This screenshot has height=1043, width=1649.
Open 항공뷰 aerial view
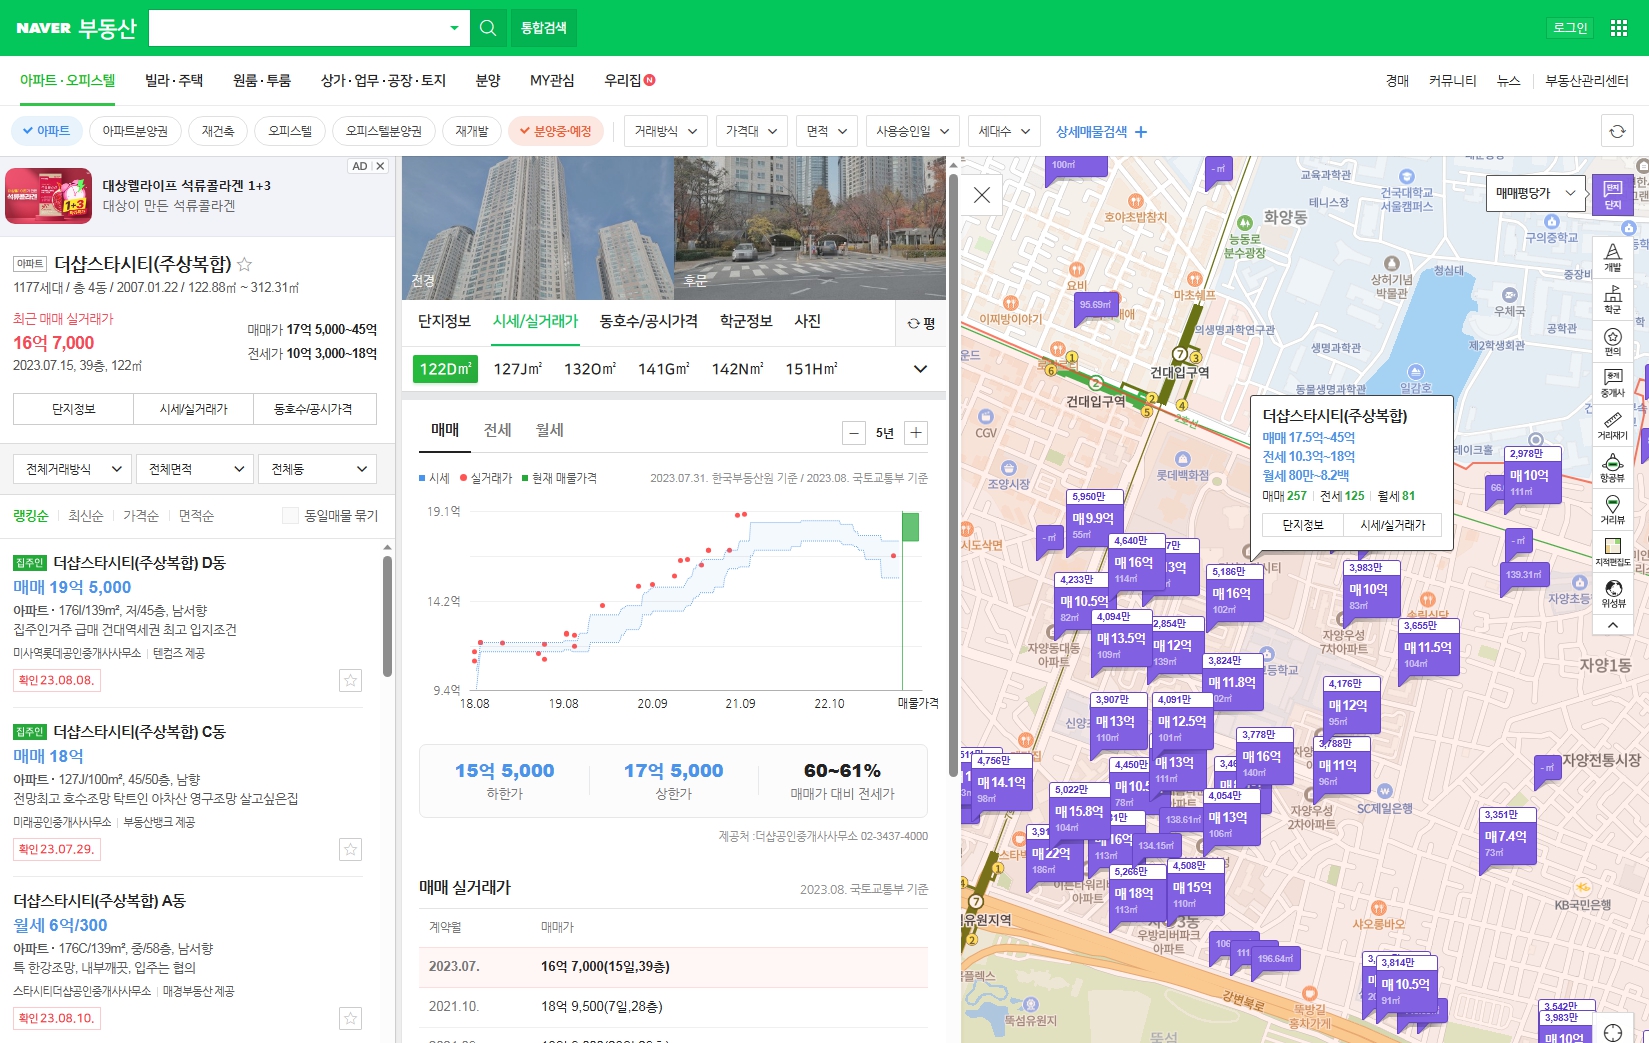[x=1613, y=468]
